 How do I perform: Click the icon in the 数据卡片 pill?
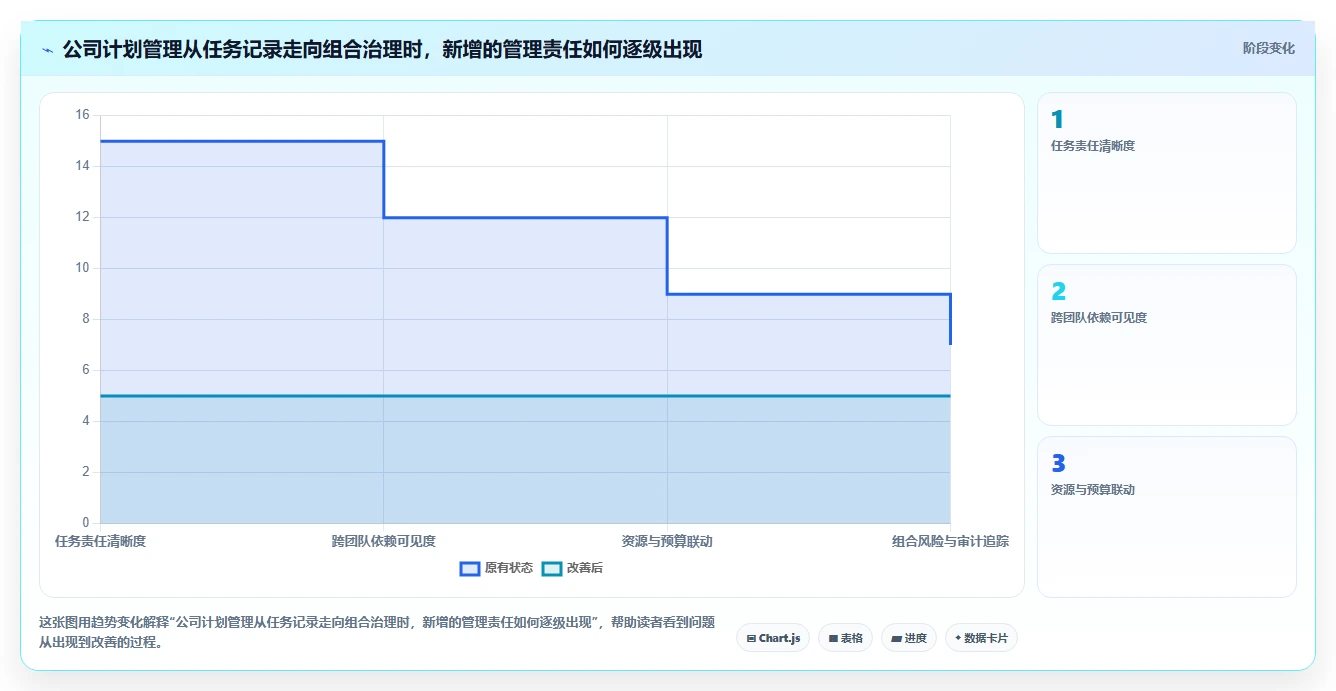pyautogui.click(x=958, y=638)
